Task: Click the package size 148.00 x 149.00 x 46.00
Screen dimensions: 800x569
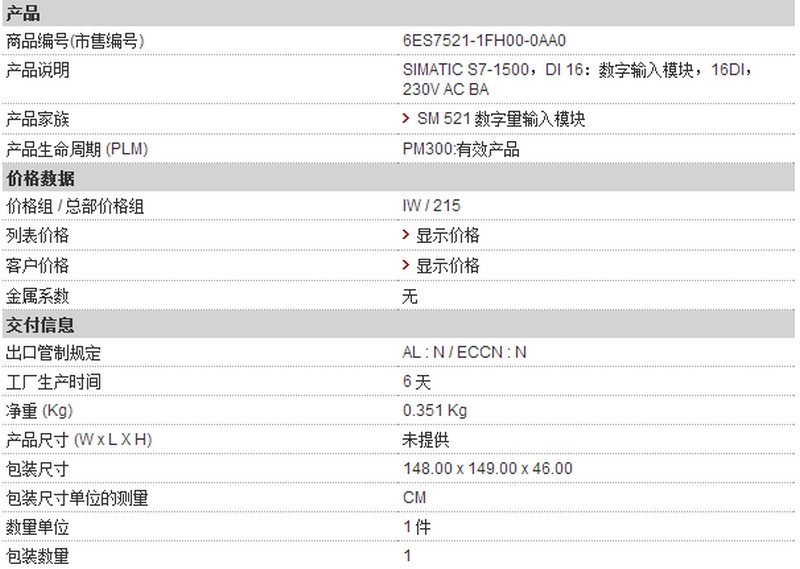Action: 487,468
